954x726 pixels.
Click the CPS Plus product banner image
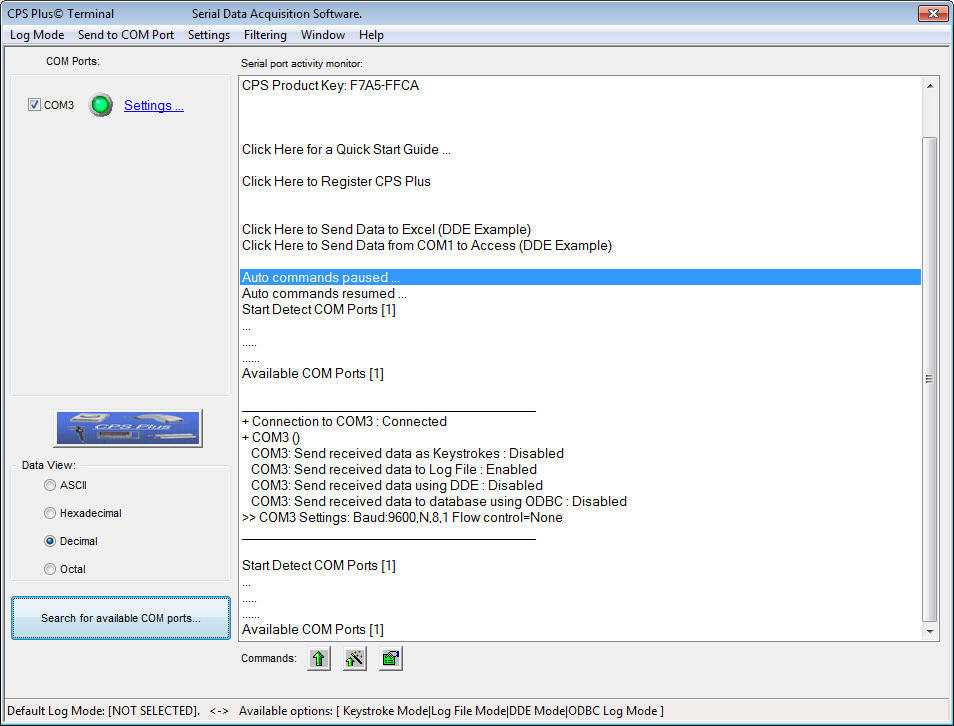(128, 428)
